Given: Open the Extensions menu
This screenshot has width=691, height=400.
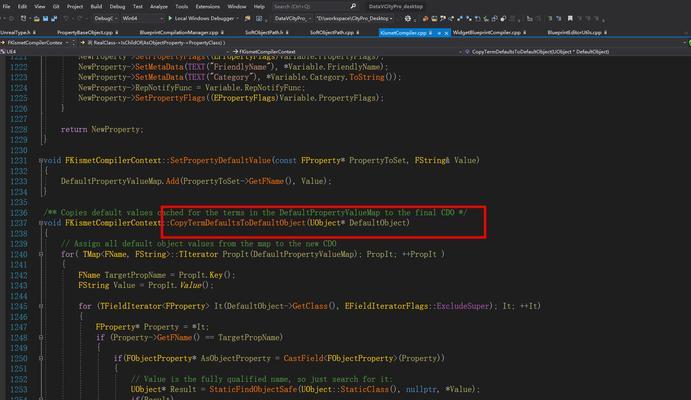Looking at the screenshot, I should point(208,6).
